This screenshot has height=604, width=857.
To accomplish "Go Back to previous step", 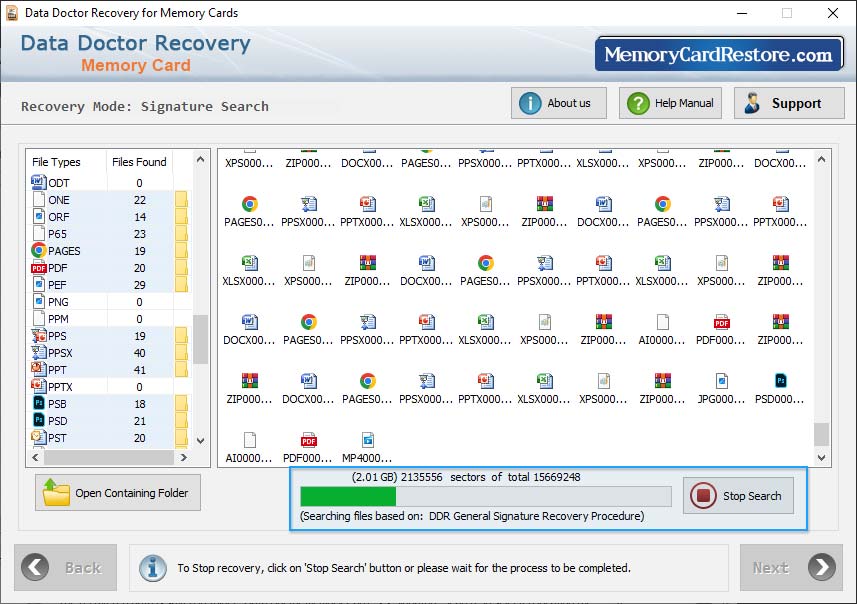I will pyautogui.click(x=66, y=567).
